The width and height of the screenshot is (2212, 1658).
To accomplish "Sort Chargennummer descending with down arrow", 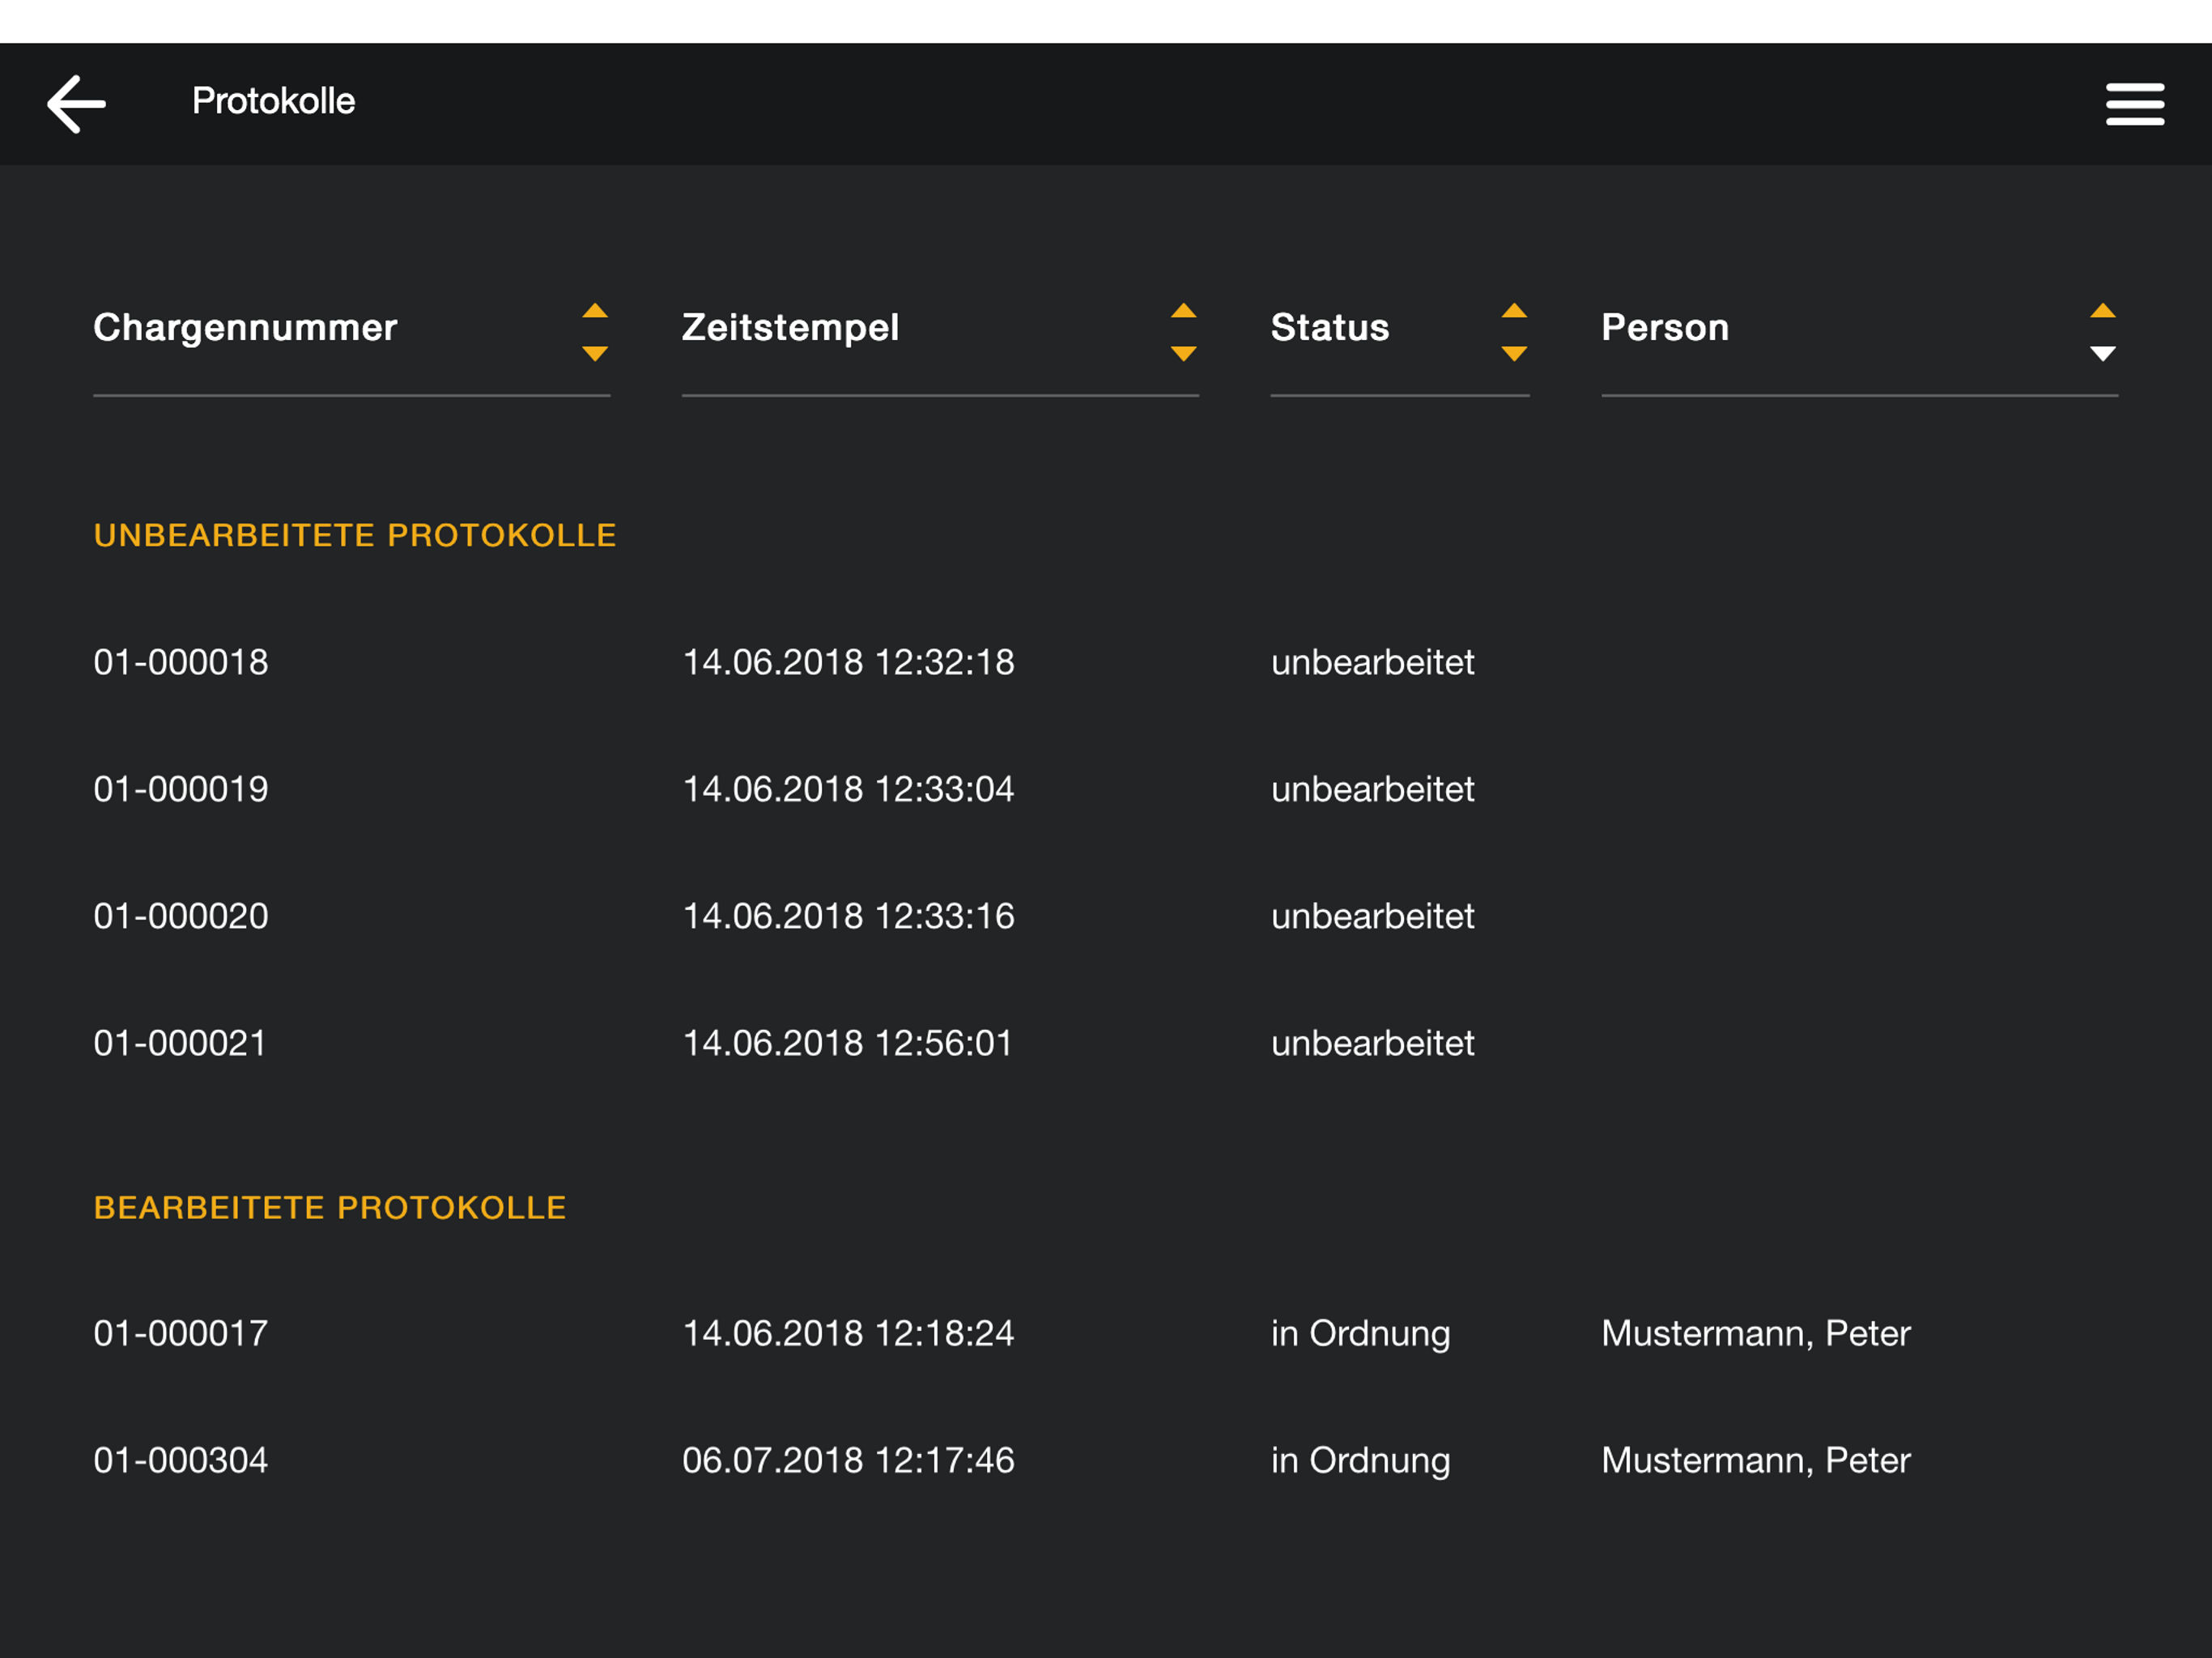I will [x=595, y=353].
